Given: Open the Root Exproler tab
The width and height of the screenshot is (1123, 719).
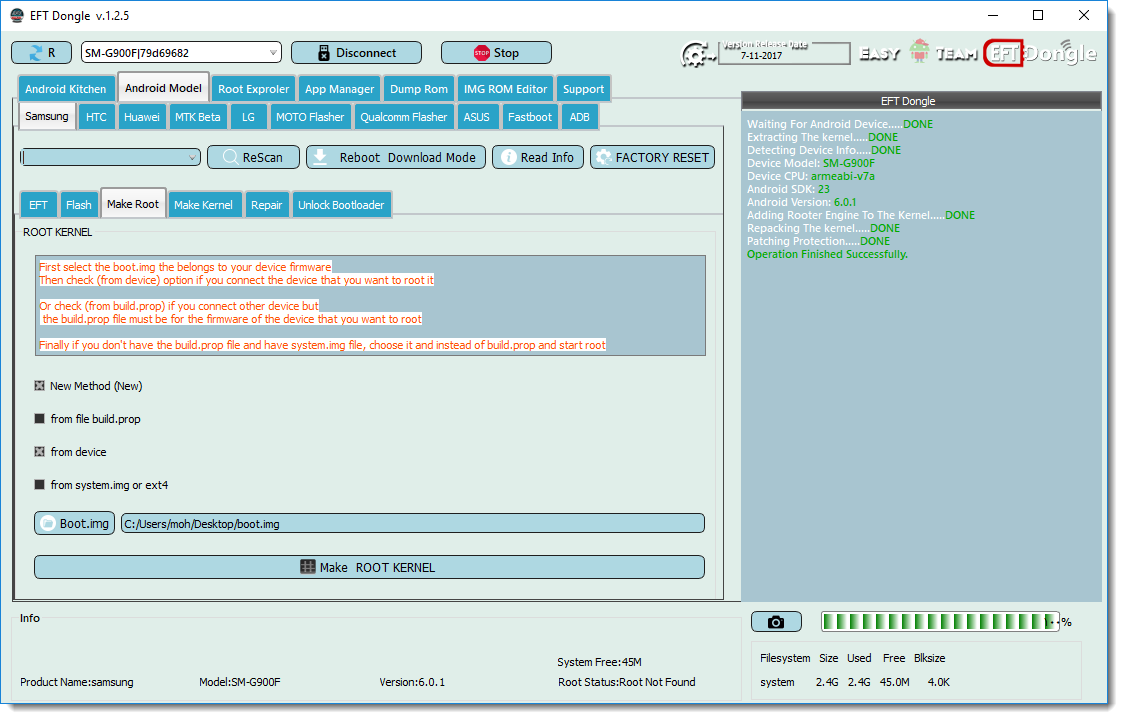Looking at the screenshot, I should coord(254,89).
